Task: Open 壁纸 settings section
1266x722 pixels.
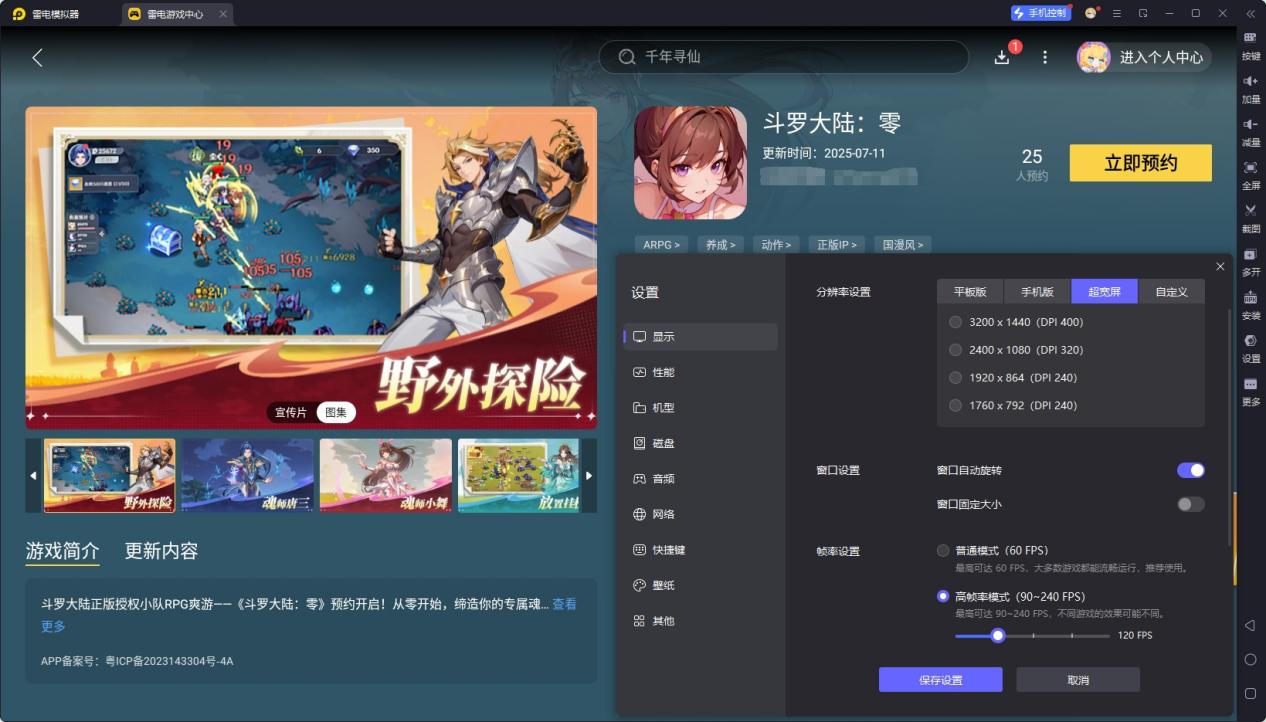Action: (700, 585)
